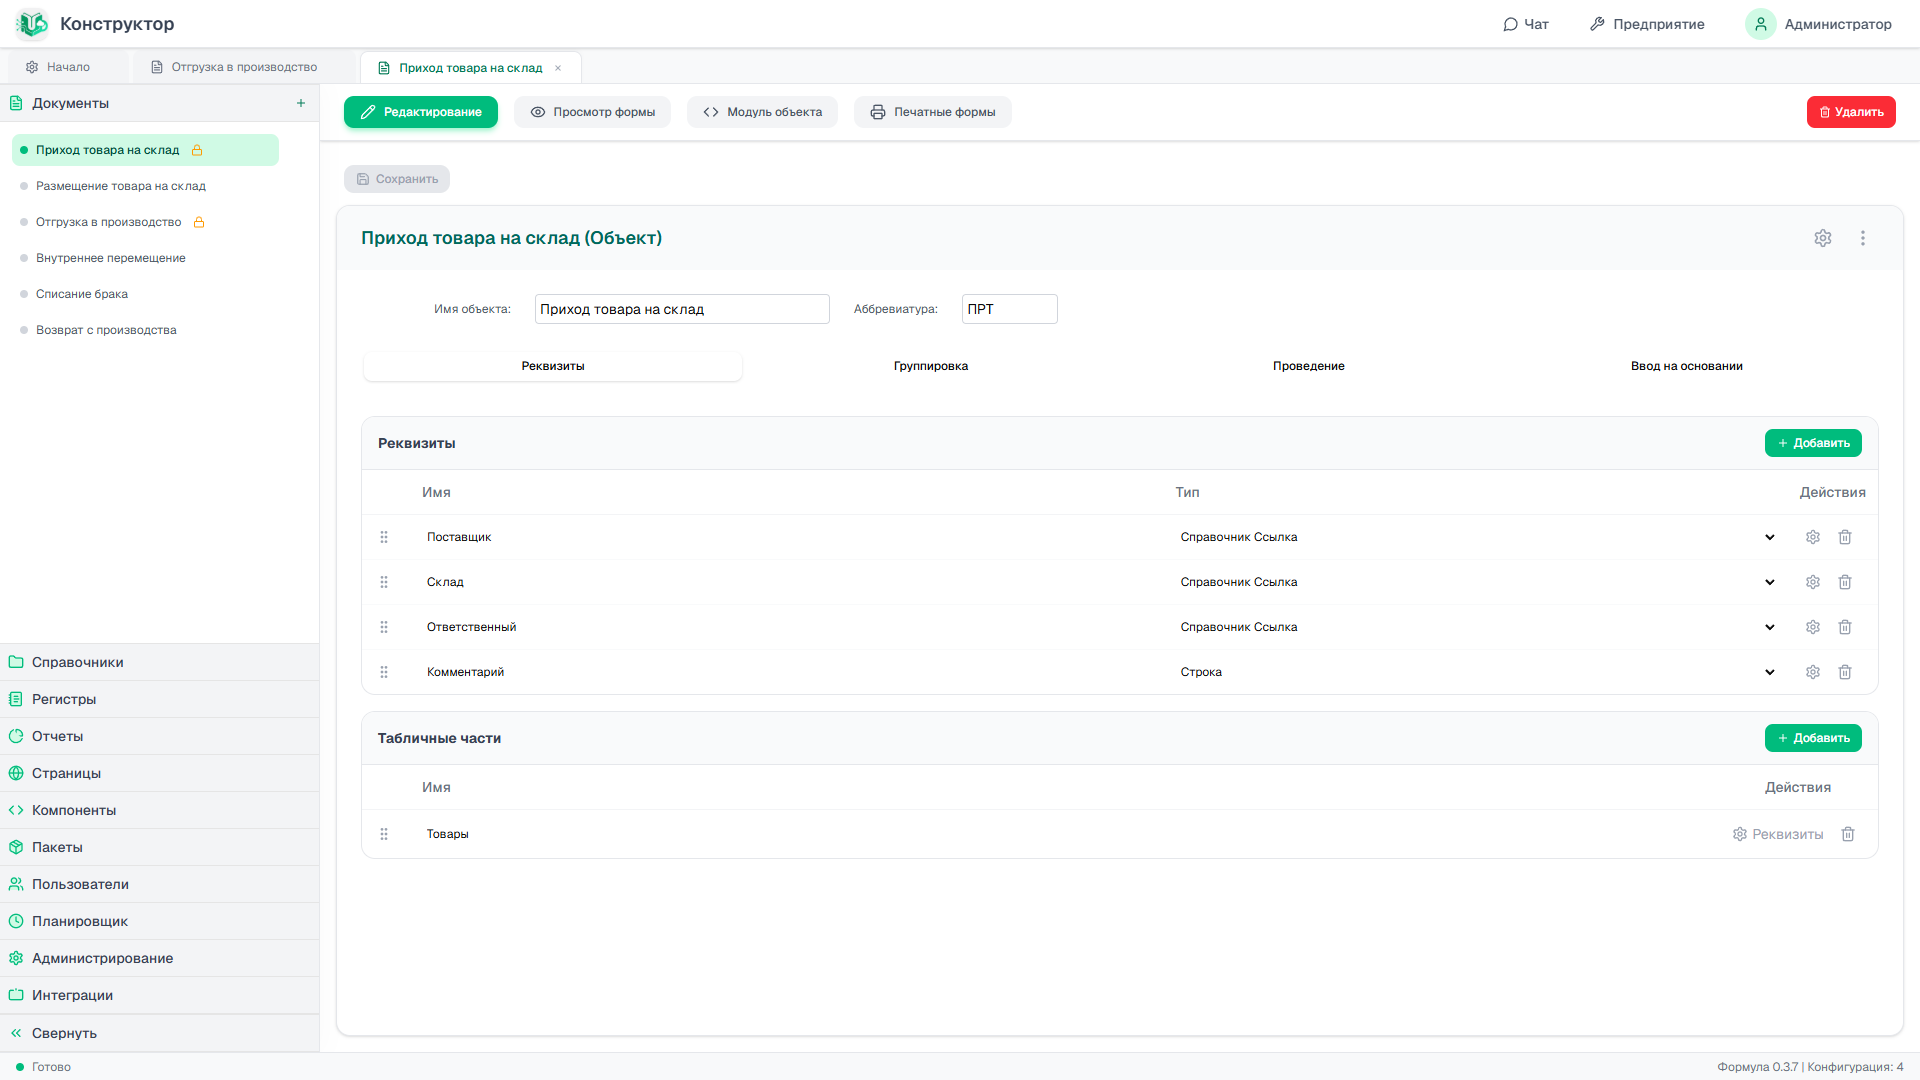Click the red Удалить button

(1851, 112)
